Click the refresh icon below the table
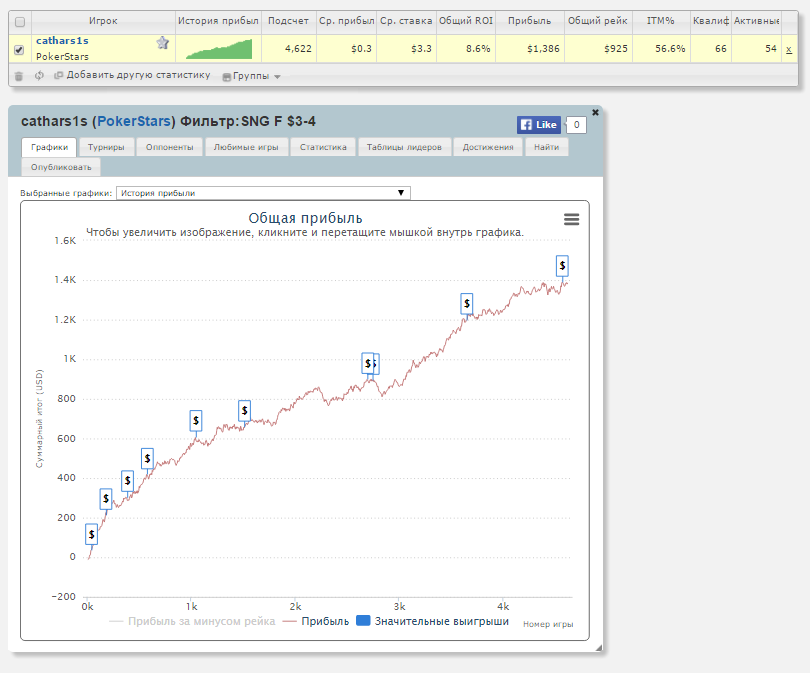Viewport: 810px width, 673px height. (39, 75)
